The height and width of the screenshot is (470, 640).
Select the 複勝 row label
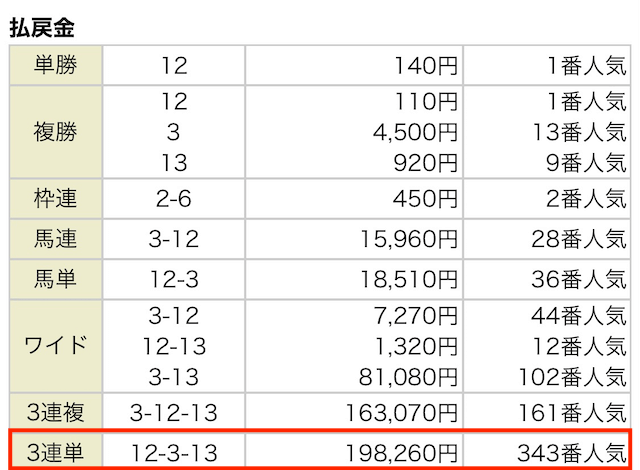pyautogui.click(x=55, y=132)
